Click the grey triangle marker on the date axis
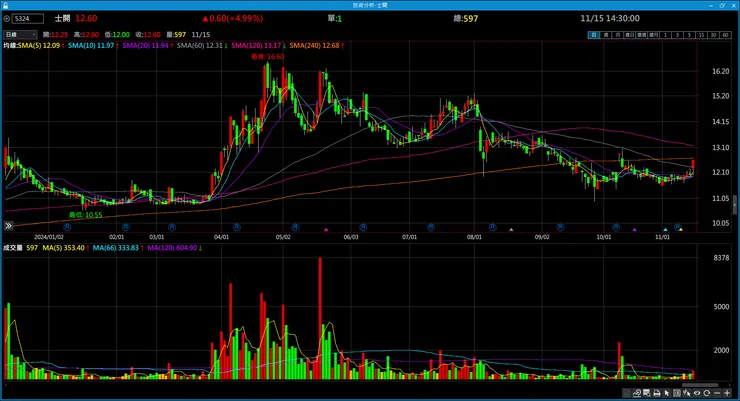 tap(511, 230)
